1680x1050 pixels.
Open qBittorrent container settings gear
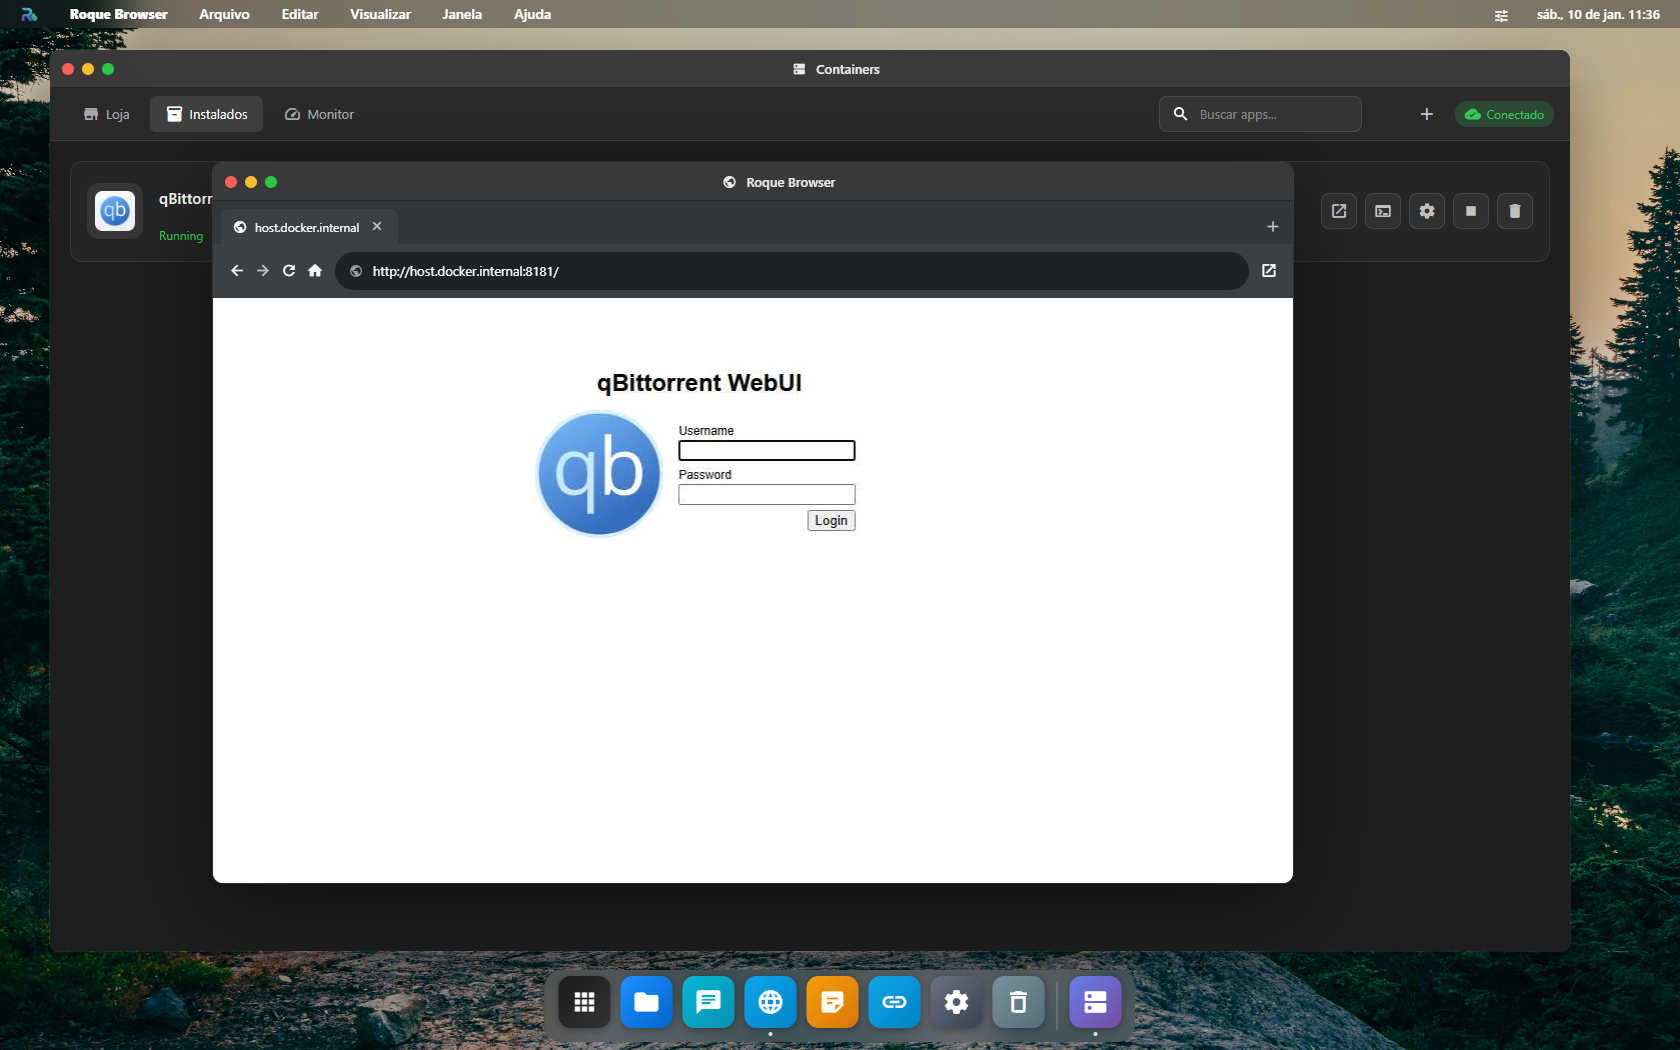(1427, 211)
